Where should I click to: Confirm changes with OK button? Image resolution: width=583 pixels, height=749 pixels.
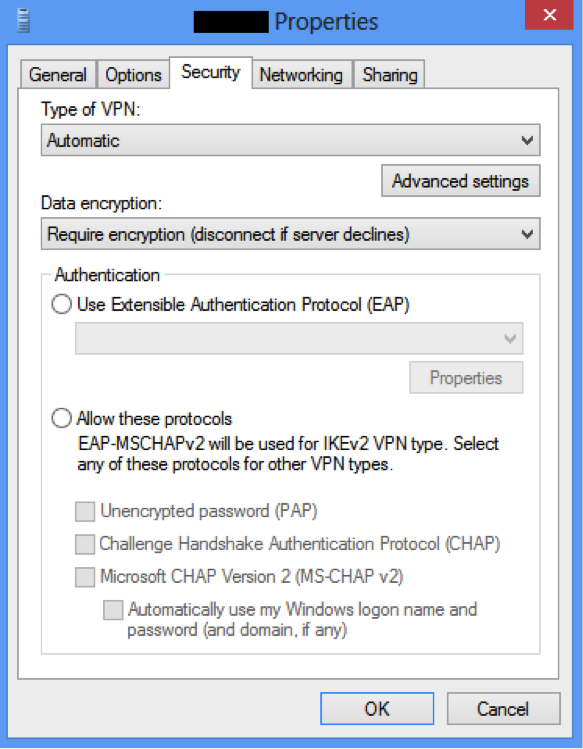coord(377,709)
